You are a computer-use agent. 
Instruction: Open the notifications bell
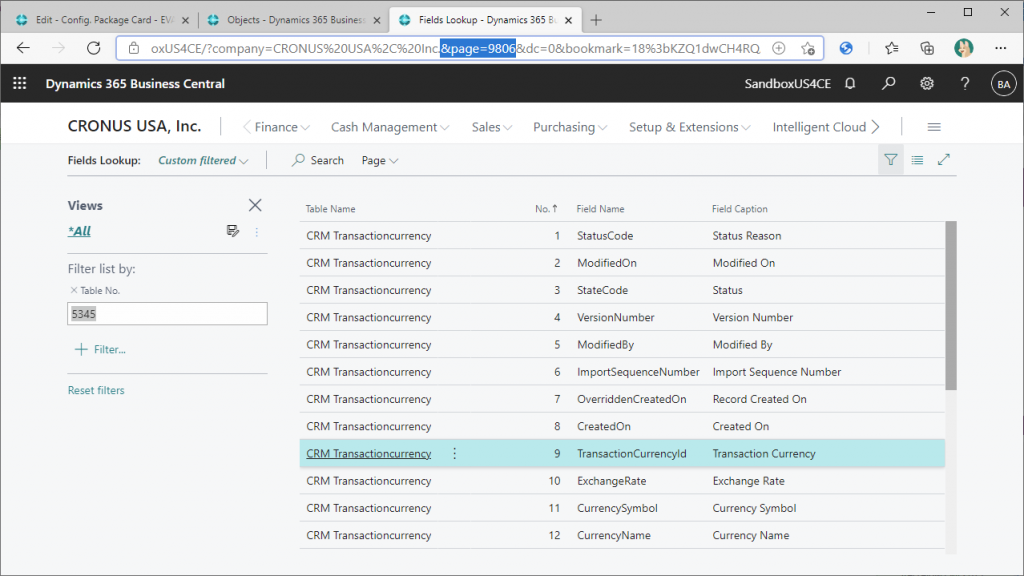pos(850,84)
